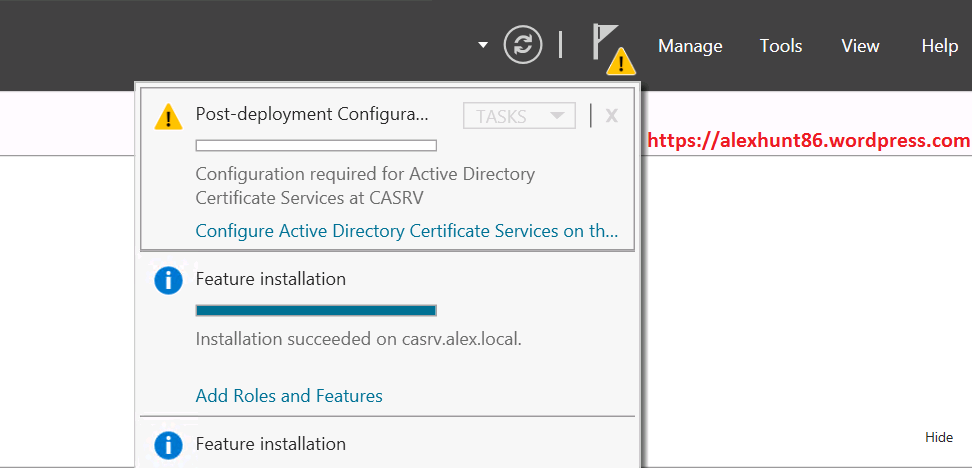Click the Hide link
The width and height of the screenshot is (972, 468).
pyautogui.click(x=938, y=437)
